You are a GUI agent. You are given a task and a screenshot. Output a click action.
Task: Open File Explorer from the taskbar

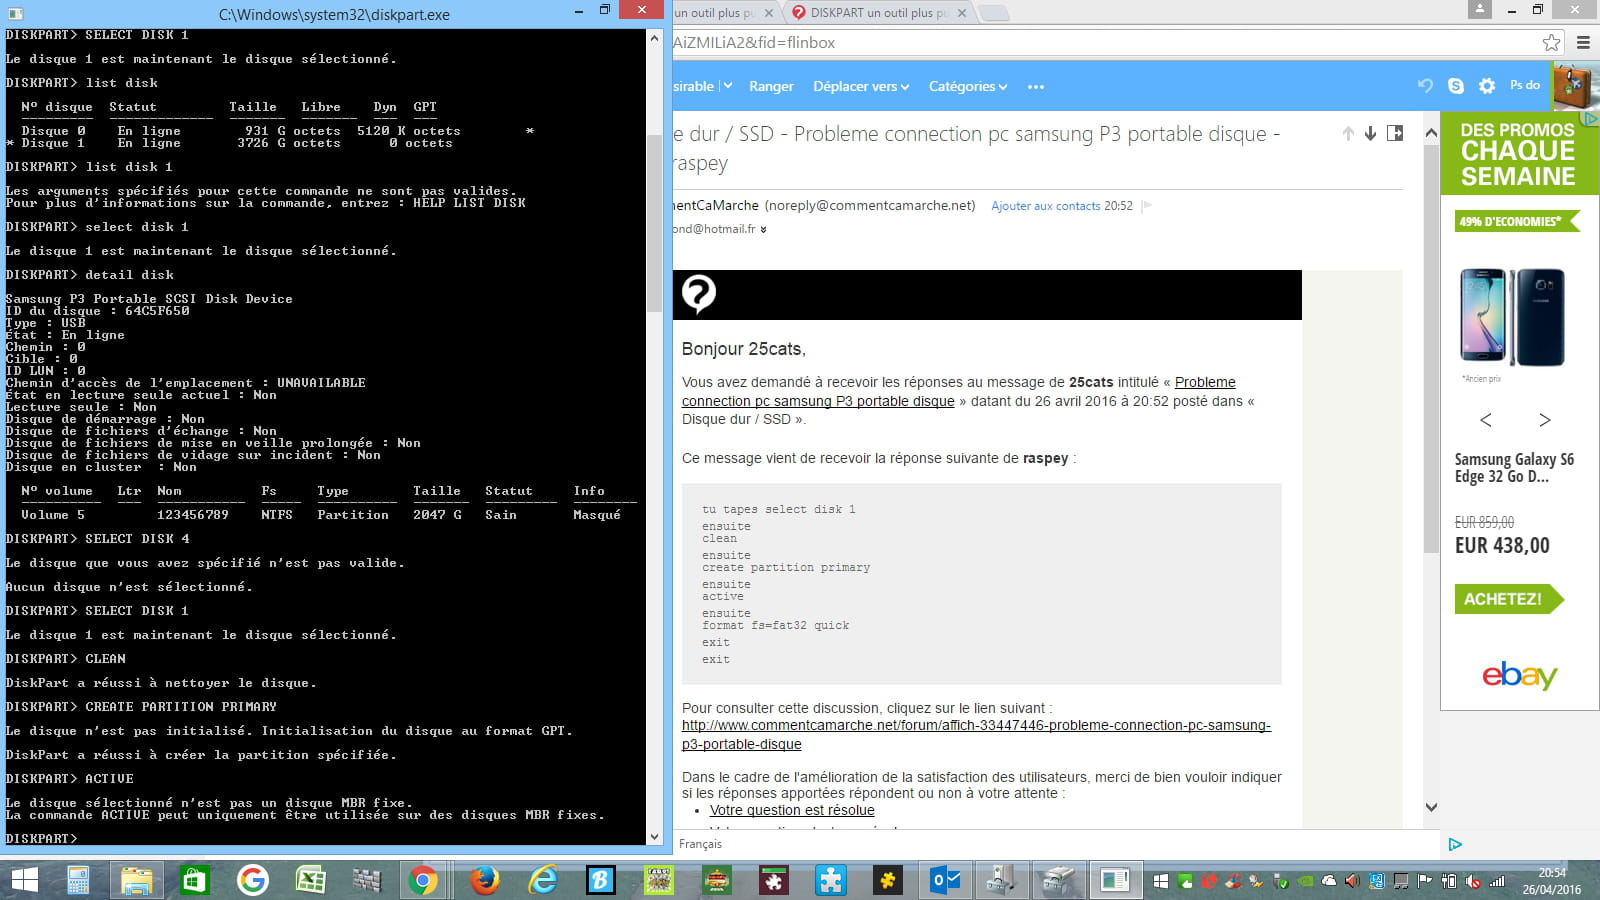pos(136,880)
